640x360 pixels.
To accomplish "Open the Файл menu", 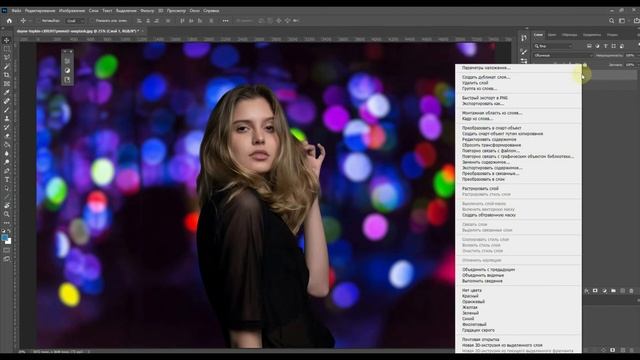I will click(x=17, y=11).
